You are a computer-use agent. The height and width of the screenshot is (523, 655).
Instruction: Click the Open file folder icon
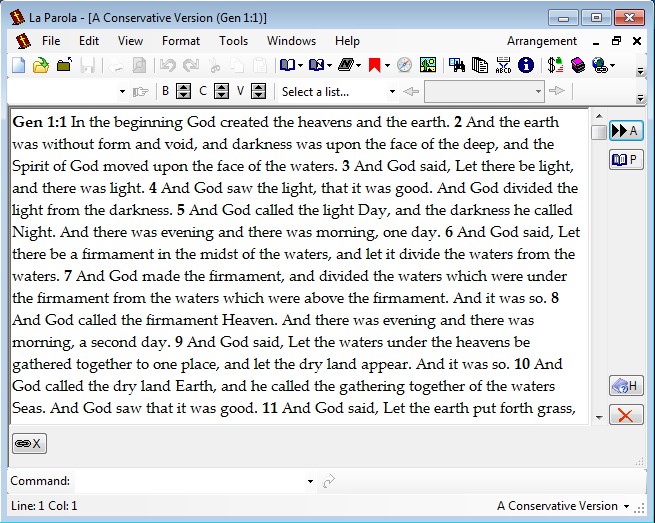click(x=40, y=66)
